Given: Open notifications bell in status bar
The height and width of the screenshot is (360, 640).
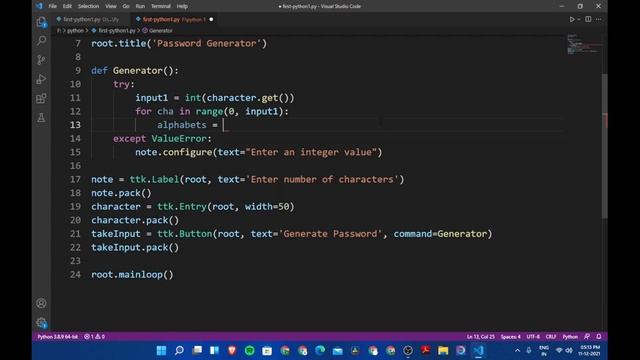Looking at the screenshot, I should coord(599,337).
